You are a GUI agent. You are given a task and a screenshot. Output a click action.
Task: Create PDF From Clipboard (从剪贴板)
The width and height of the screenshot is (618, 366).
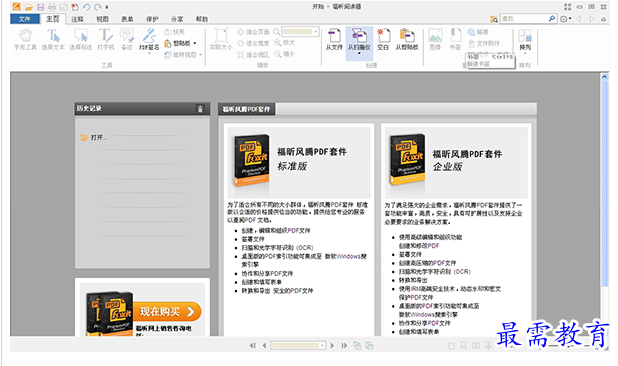click(407, 39)
